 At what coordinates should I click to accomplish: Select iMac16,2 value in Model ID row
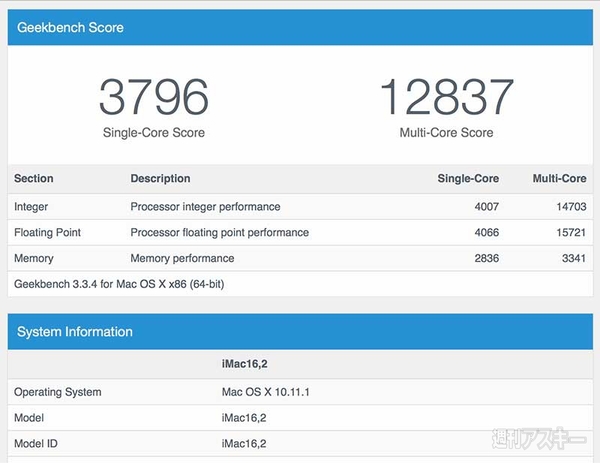(x=244, y=443)
